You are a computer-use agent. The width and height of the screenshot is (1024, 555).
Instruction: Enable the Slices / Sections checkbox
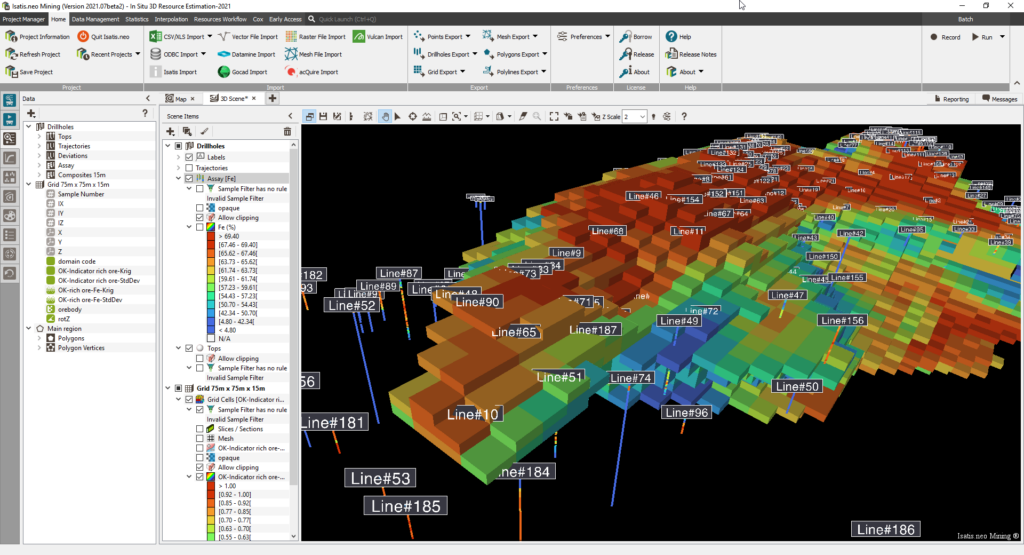[200, 429]
